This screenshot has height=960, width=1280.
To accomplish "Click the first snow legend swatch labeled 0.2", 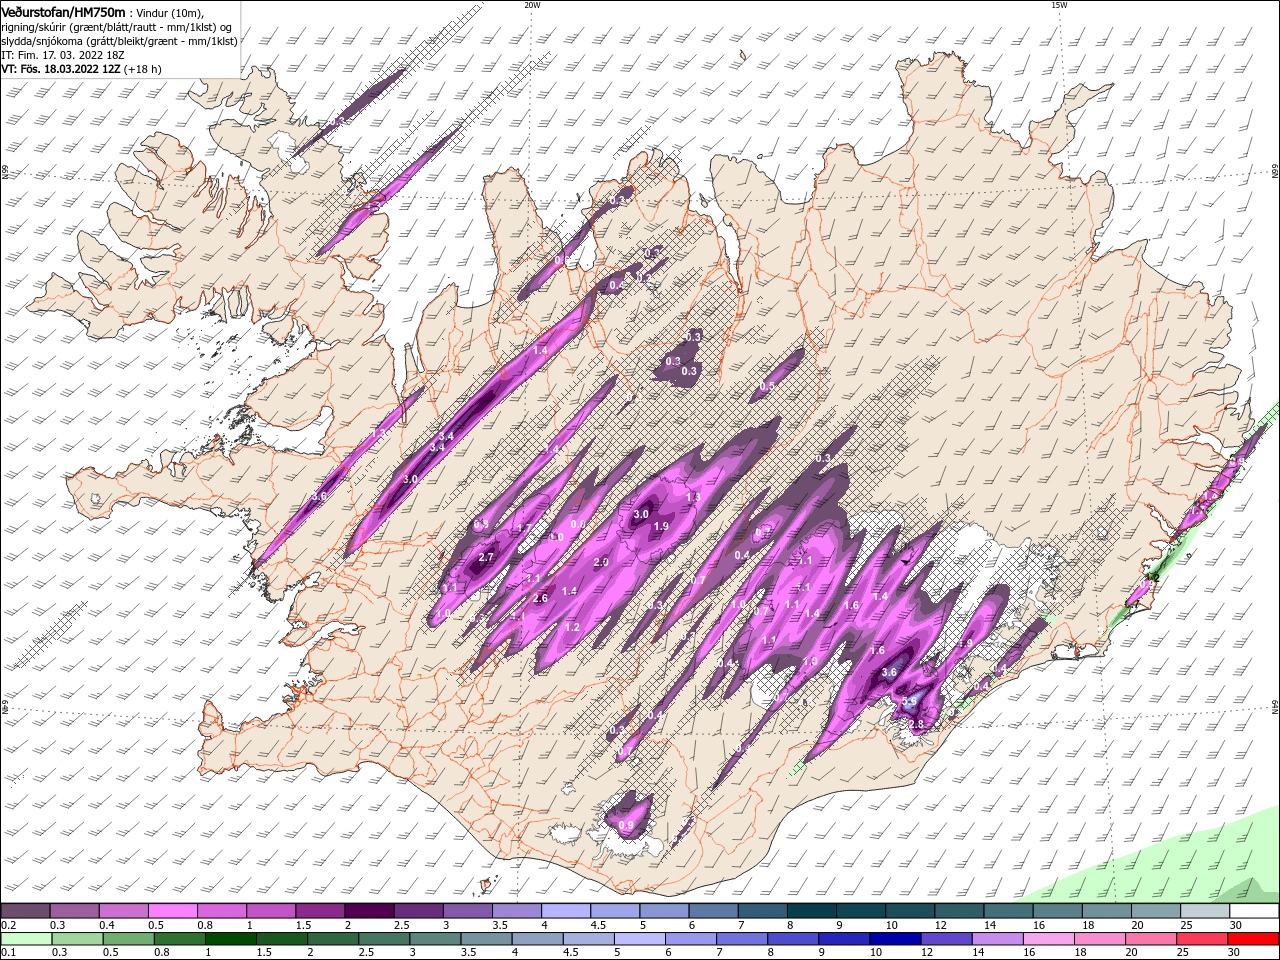I will coord(25,911).
